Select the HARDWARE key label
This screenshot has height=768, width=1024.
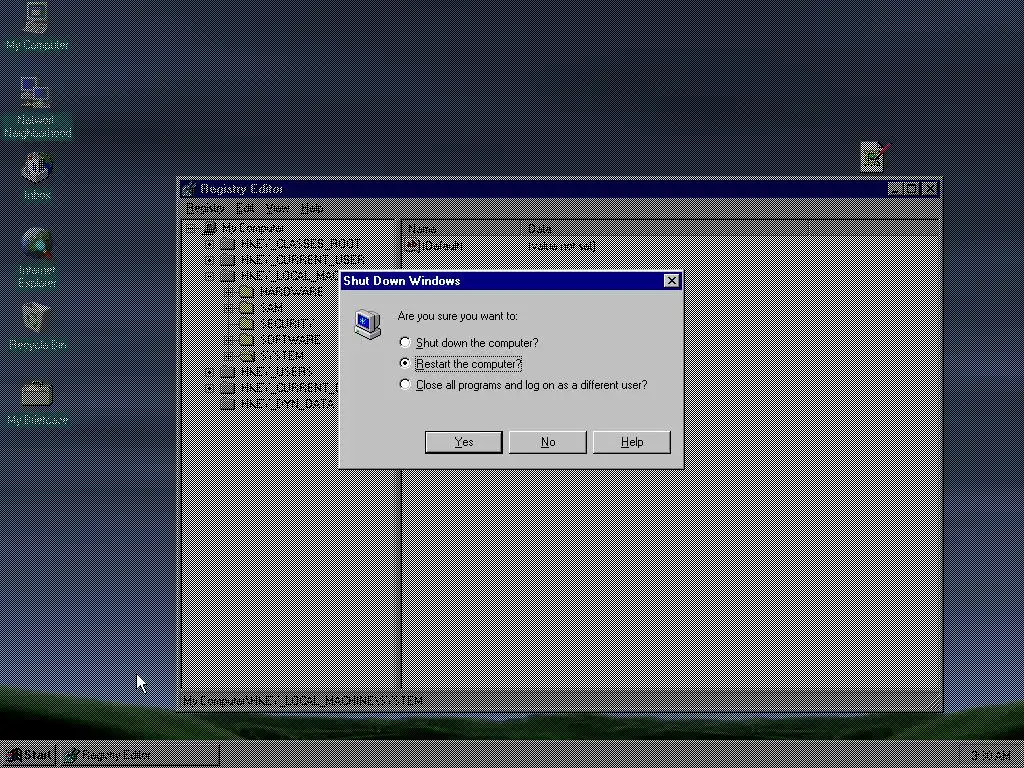coord(291,292)
